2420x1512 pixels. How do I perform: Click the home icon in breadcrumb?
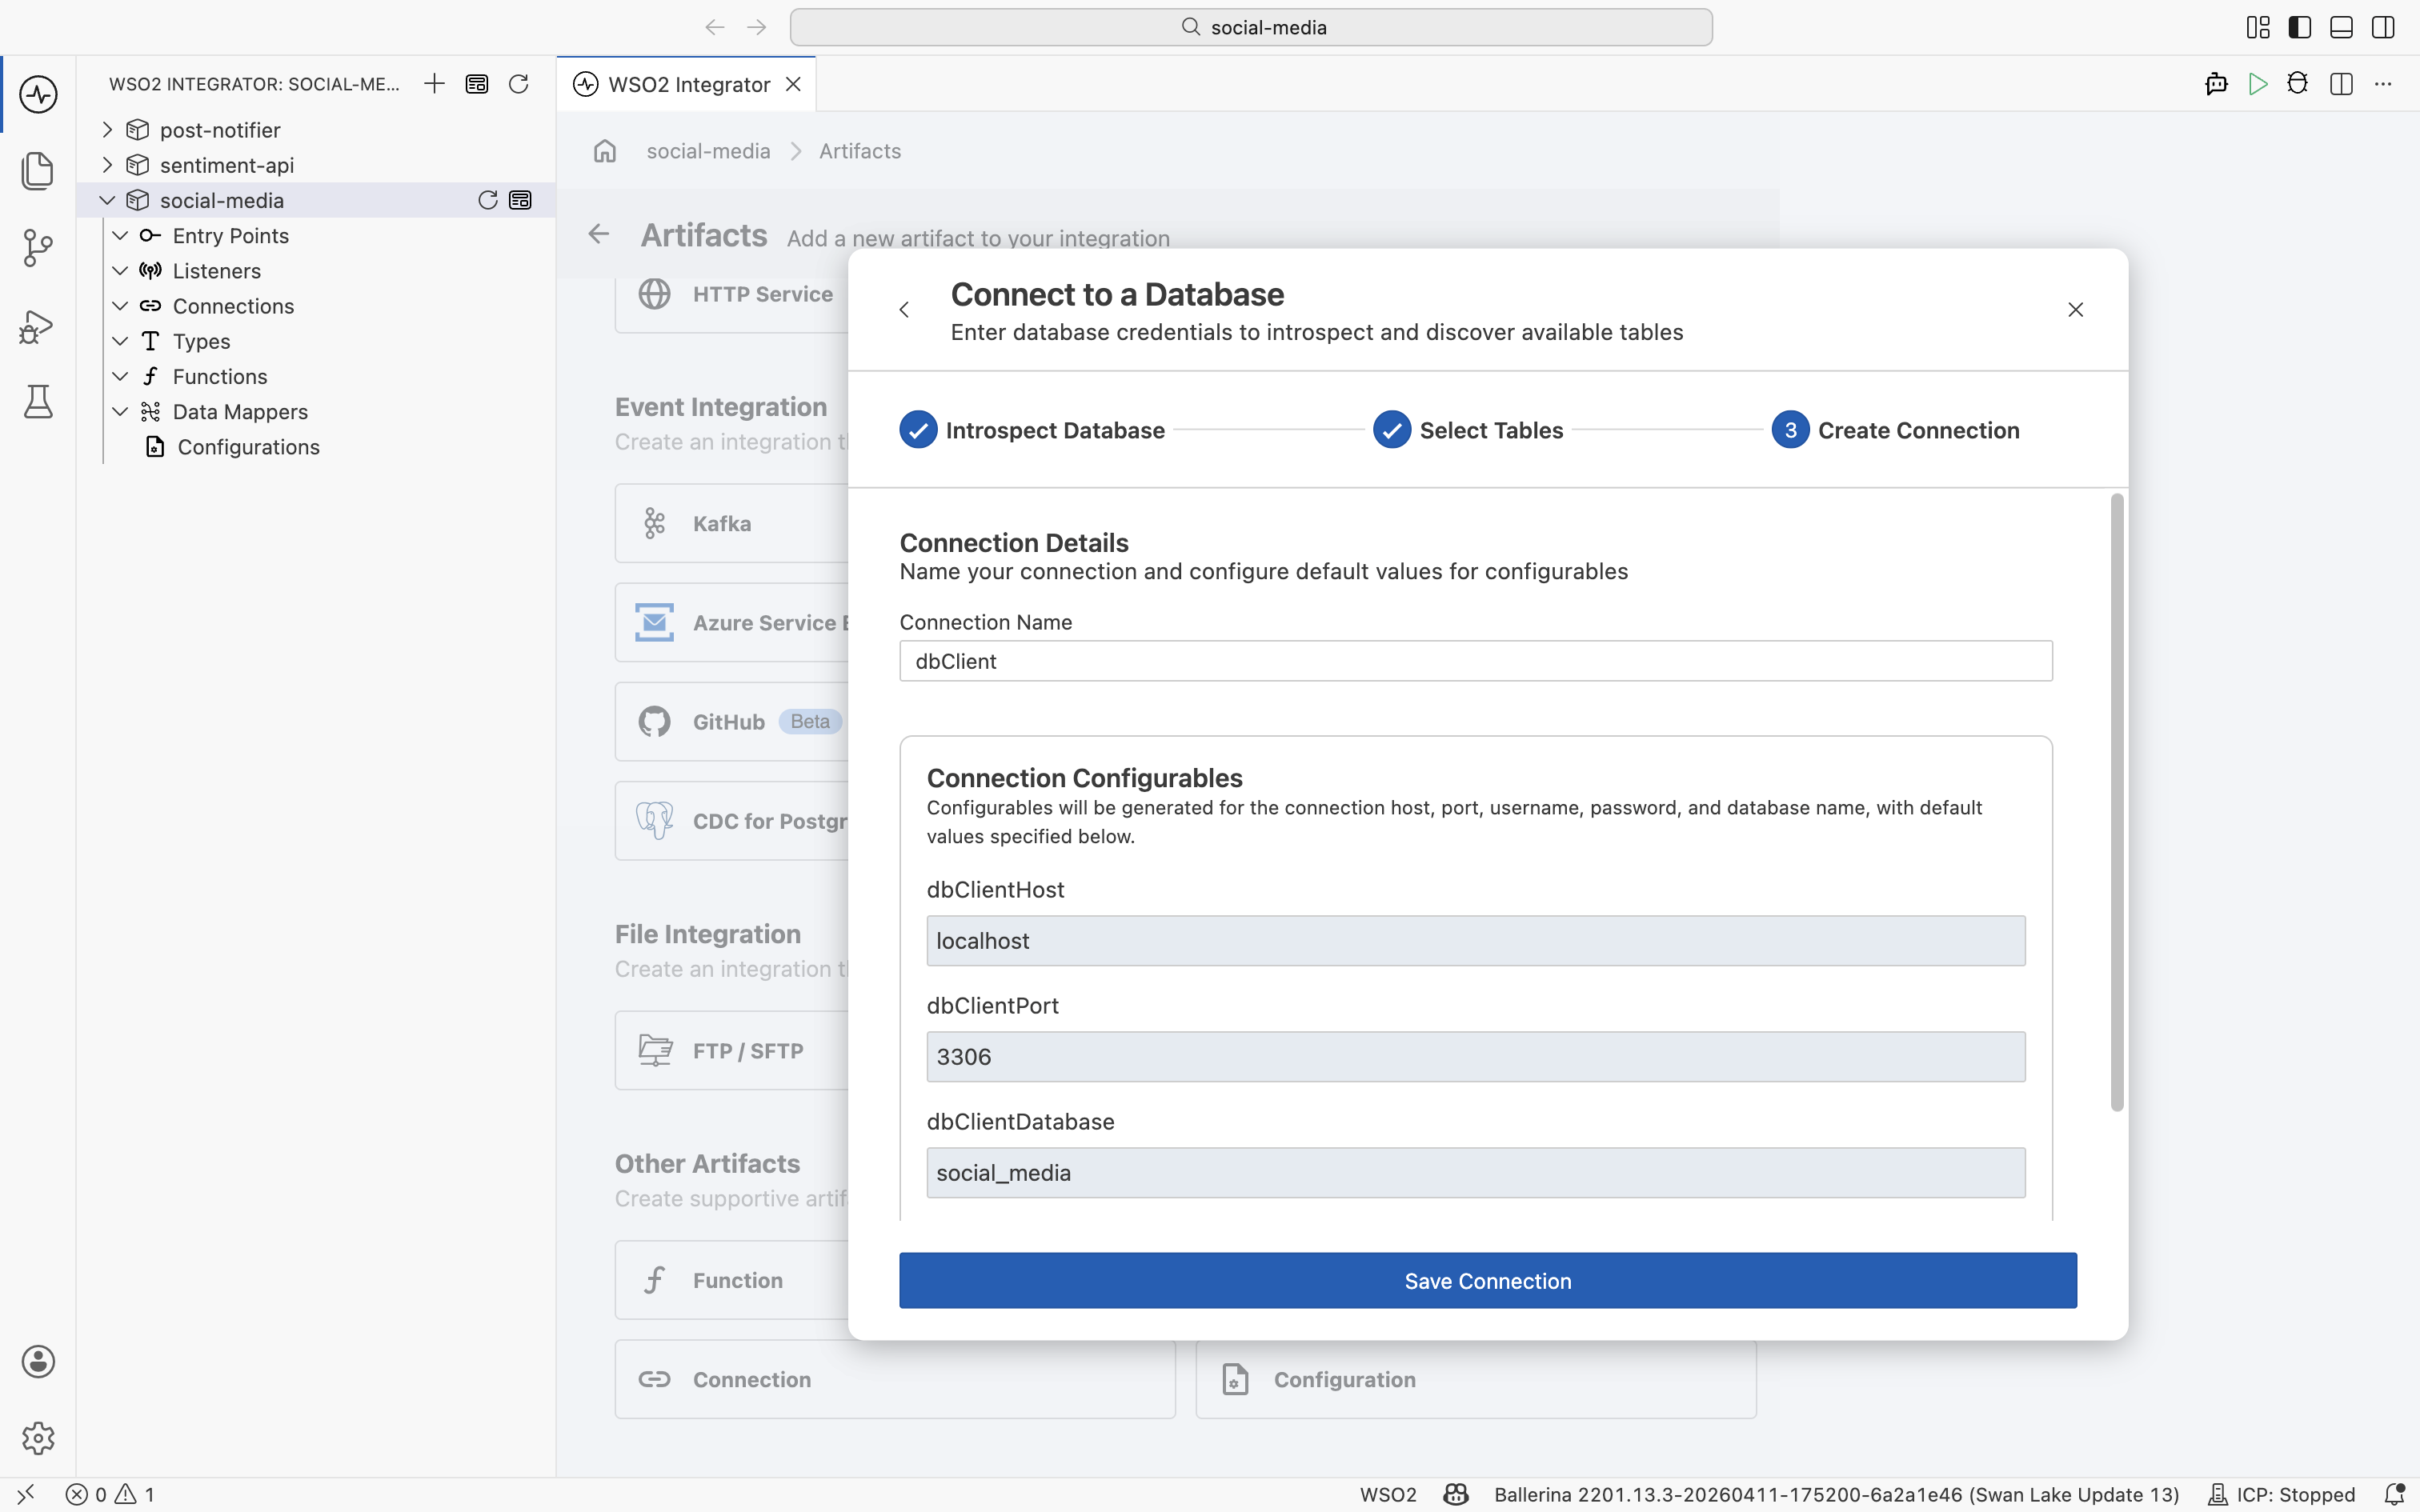(605, 151)
